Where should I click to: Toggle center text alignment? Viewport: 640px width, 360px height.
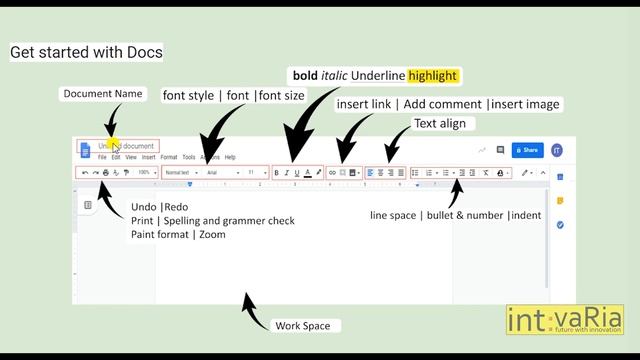(x=380, y=173)
